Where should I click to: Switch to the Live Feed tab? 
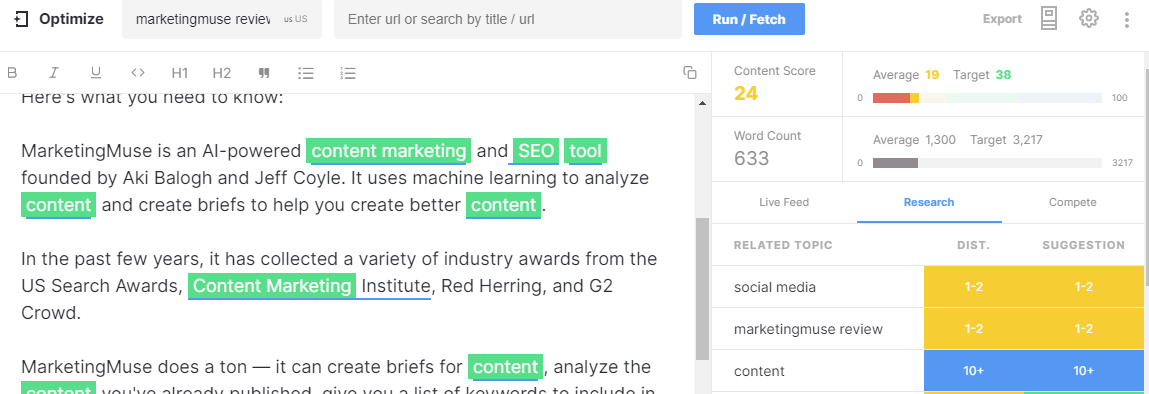pyautogui.click(x=783, y=202)
